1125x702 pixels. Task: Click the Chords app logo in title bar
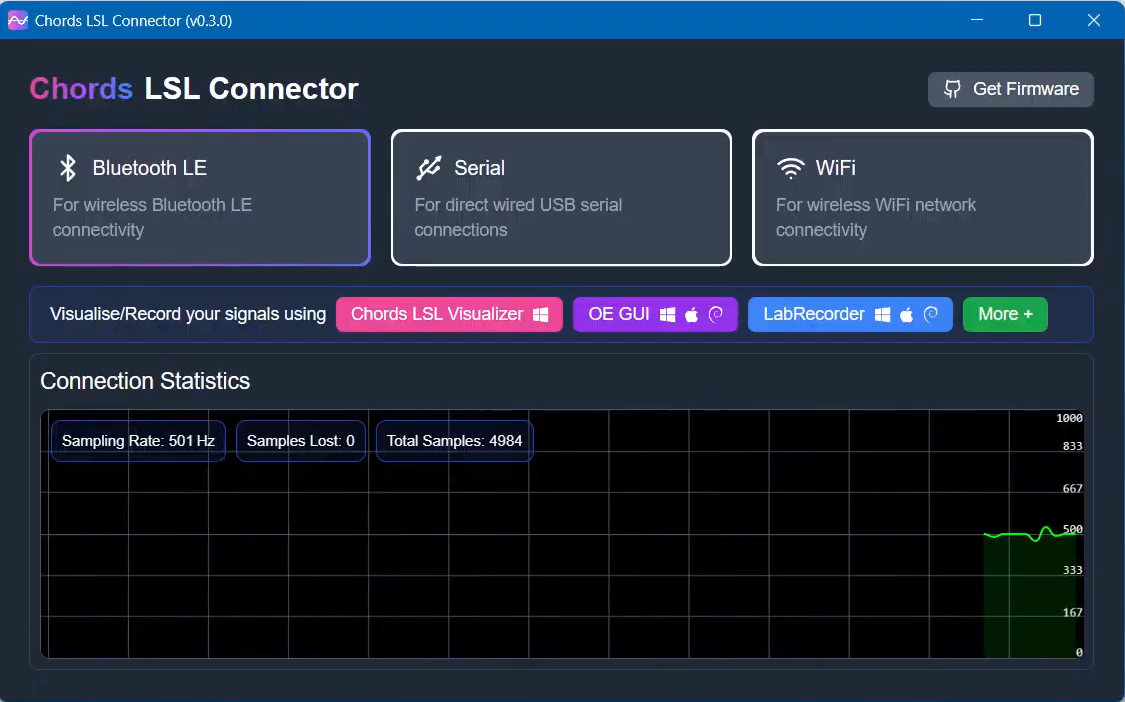coord(17,20)
